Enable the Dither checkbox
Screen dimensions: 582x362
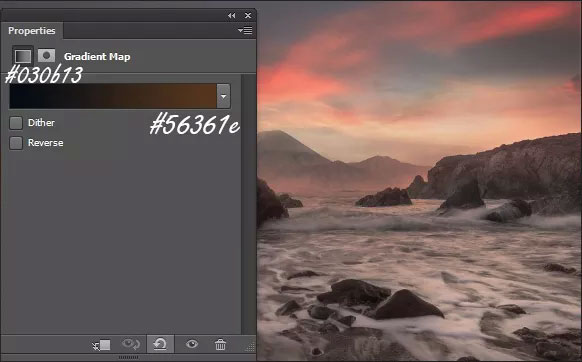click(16, 123)
